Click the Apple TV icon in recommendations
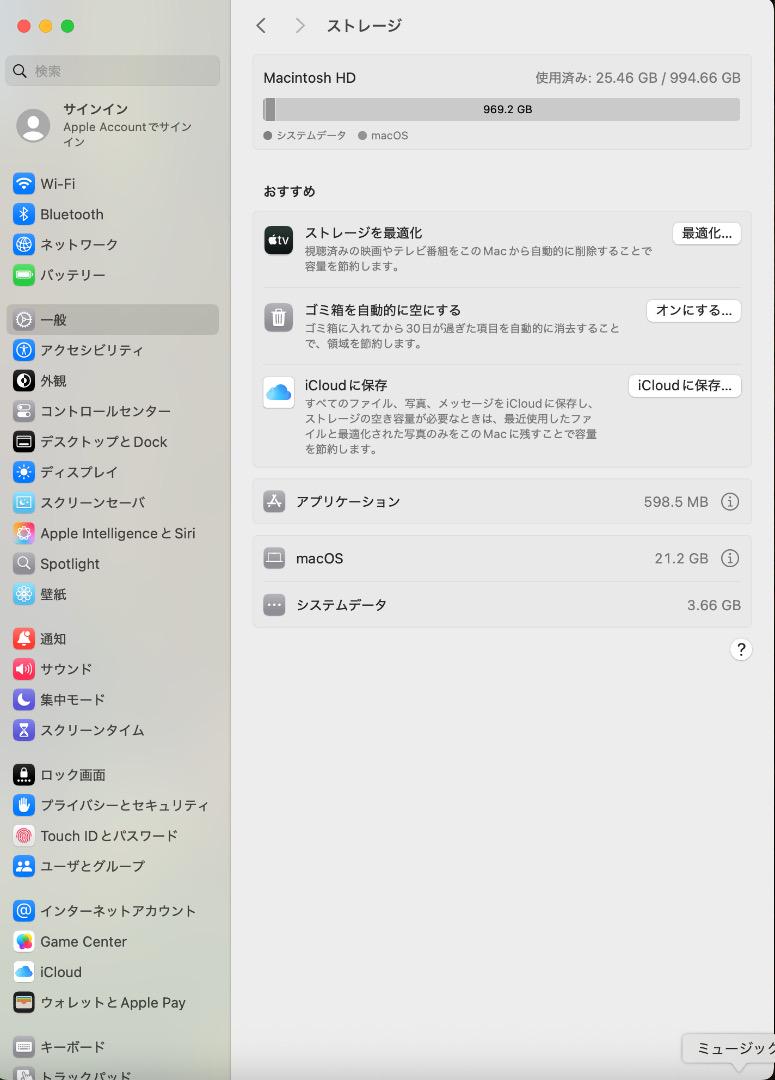Screen dimensions: 775x1080 [278, 240]
